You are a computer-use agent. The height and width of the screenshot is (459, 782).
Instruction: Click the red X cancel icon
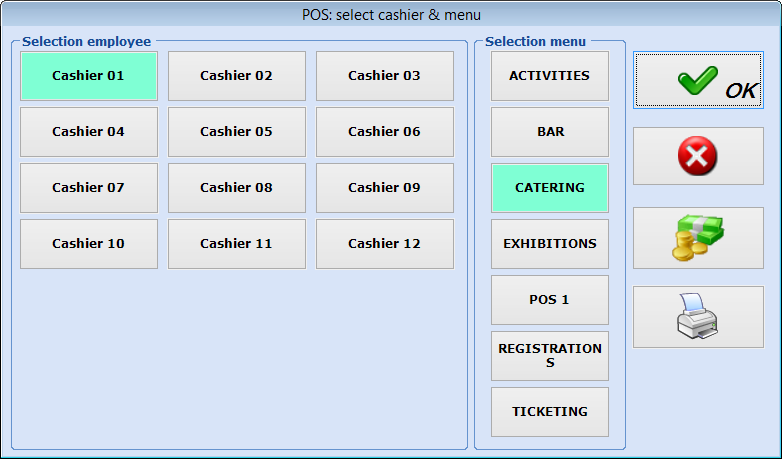click(698, 156)
